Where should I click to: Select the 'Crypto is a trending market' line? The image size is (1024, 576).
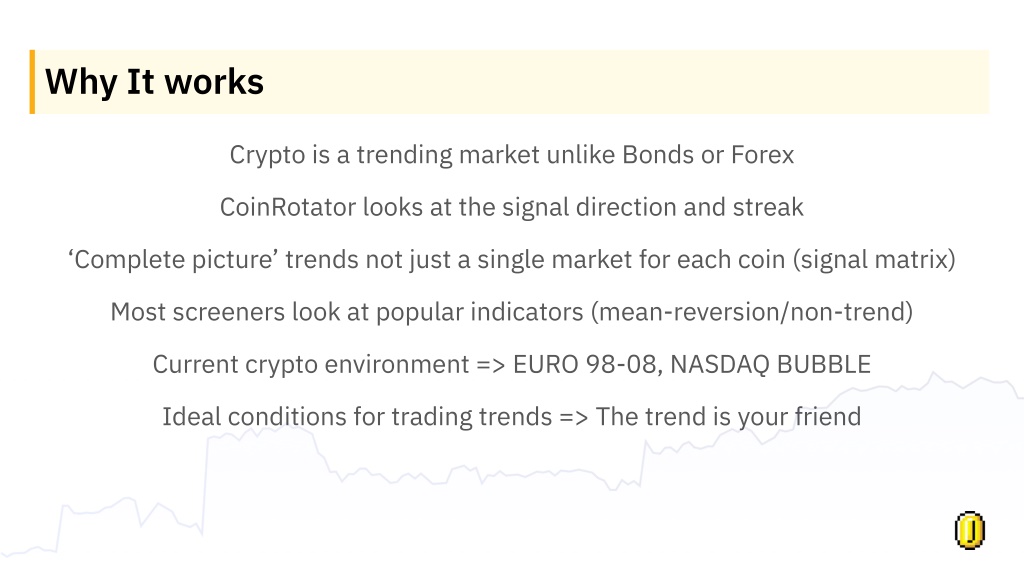(x=511, y=155)
